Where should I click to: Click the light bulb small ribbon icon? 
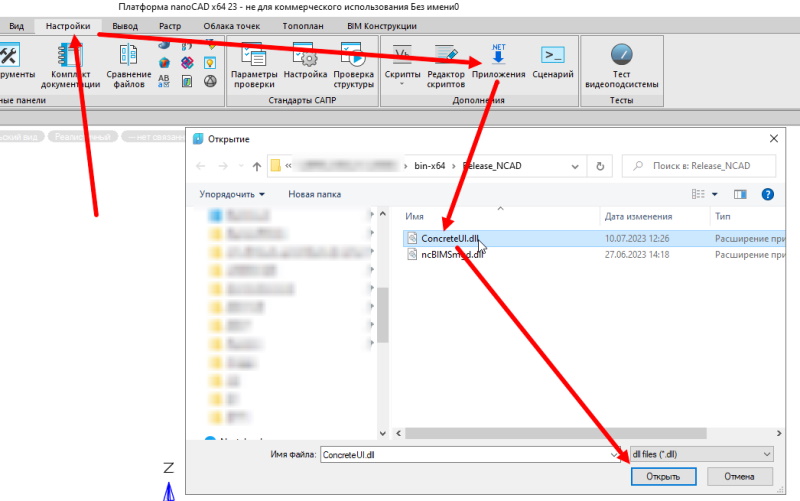coord(210,63)
